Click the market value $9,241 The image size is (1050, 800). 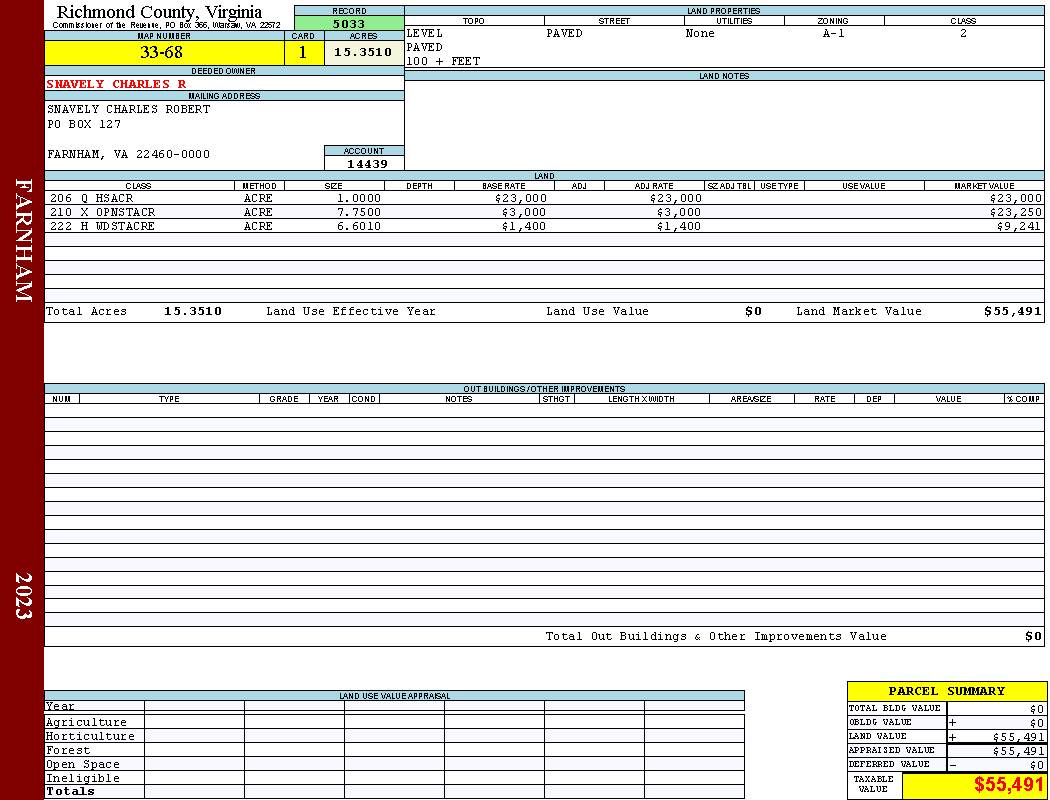click(x=1019, y=226)
